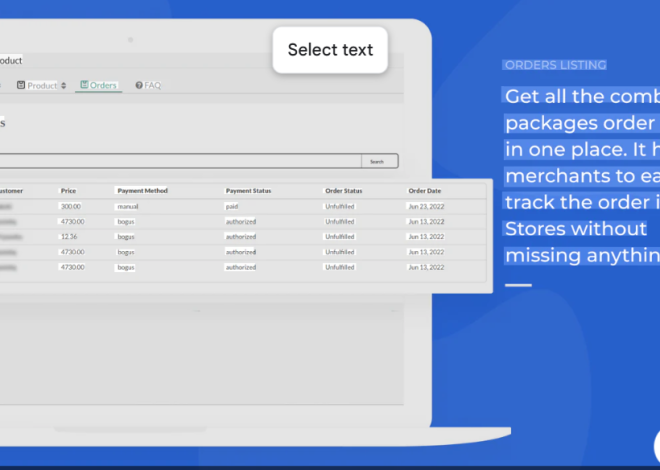Click the Payment Status column header
The height and width of the screenshot is (470, 660).
click(x=248, y=191)
